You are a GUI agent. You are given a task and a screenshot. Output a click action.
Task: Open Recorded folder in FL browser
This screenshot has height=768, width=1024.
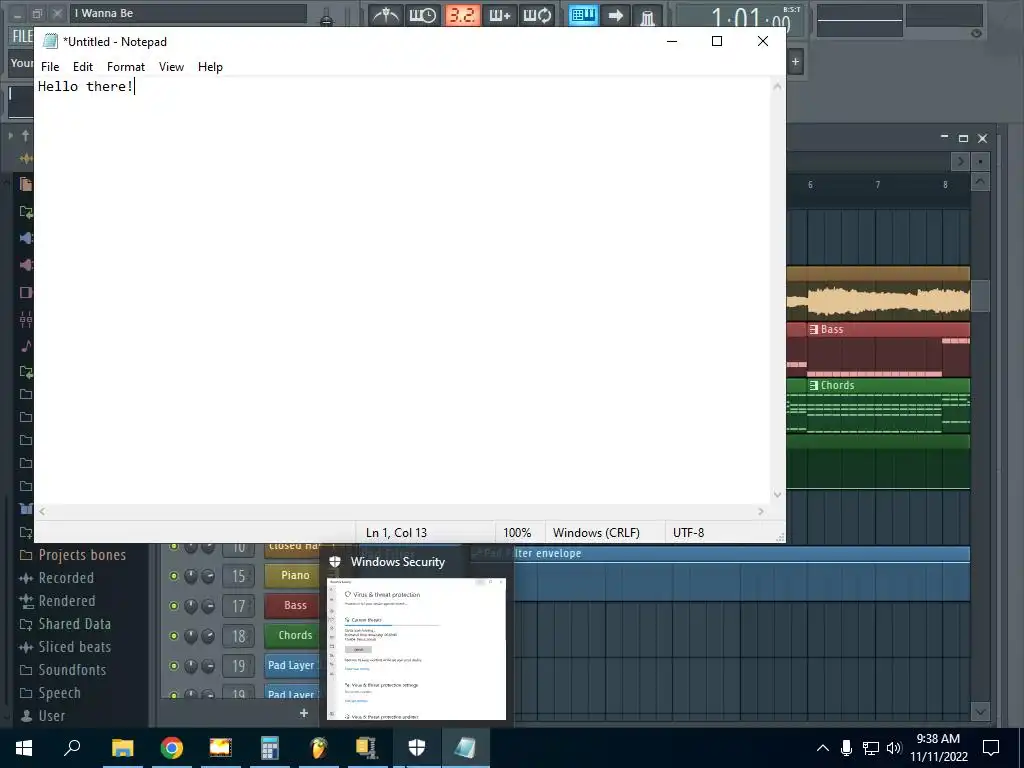point(66,578)
